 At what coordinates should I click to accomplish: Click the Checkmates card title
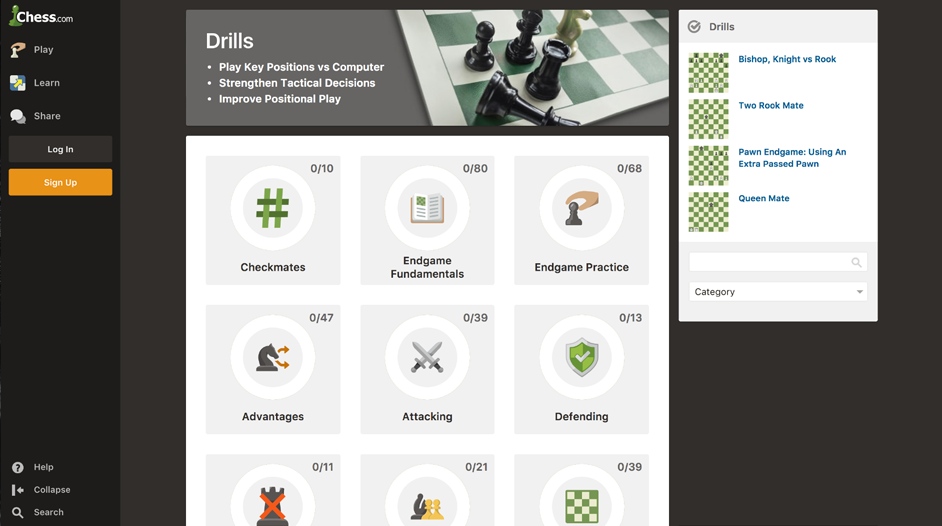[x=273, y=267]
